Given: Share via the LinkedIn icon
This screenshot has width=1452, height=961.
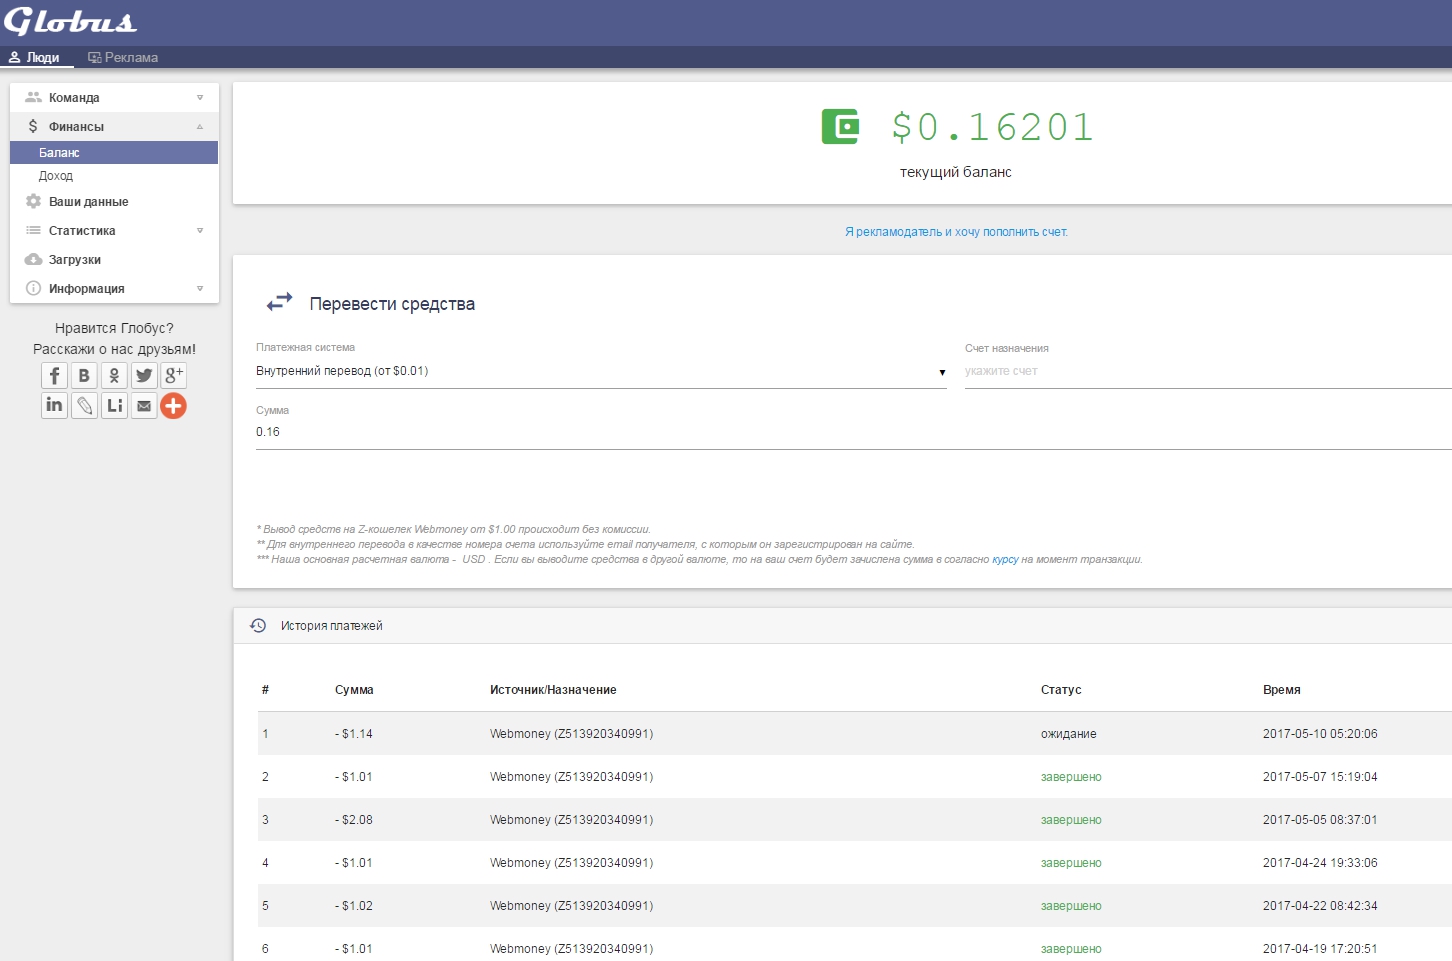Looking at the screenshot, I should click(x=54, y=405).
